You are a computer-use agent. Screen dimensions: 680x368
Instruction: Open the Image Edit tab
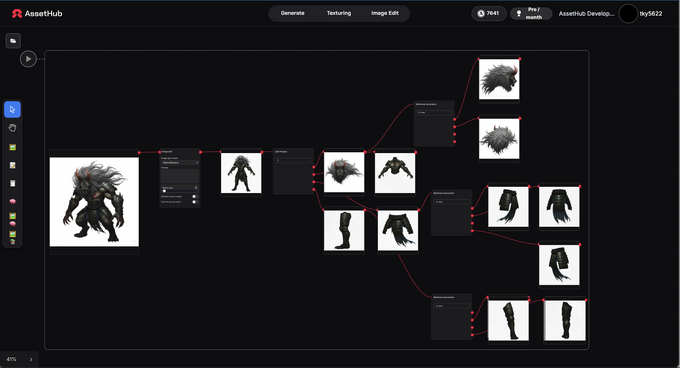coord(385,13)
